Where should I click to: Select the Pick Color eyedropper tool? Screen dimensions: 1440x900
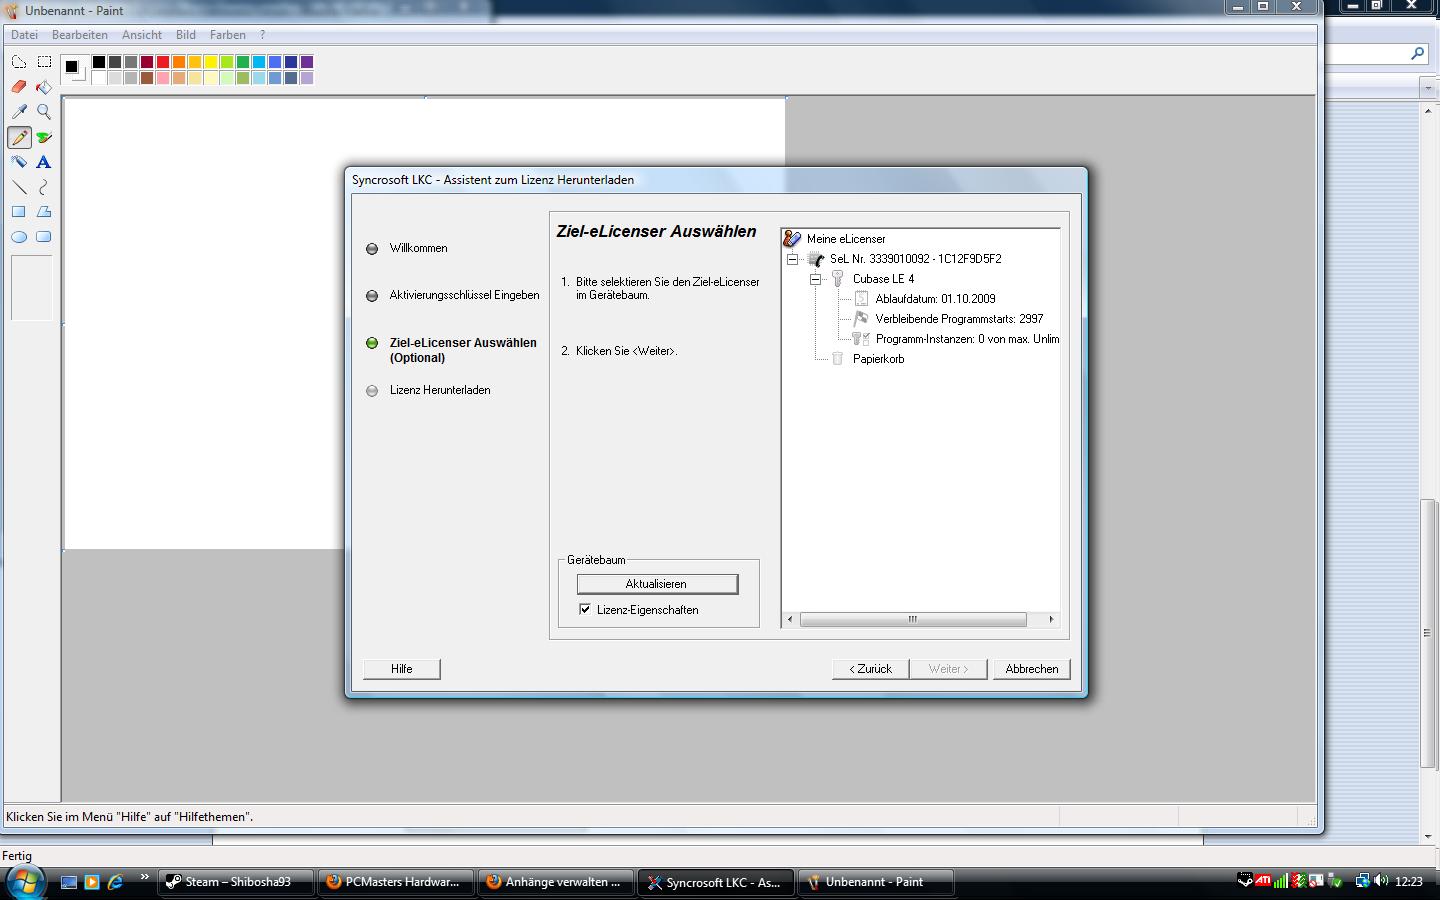[x=19, y=112]
